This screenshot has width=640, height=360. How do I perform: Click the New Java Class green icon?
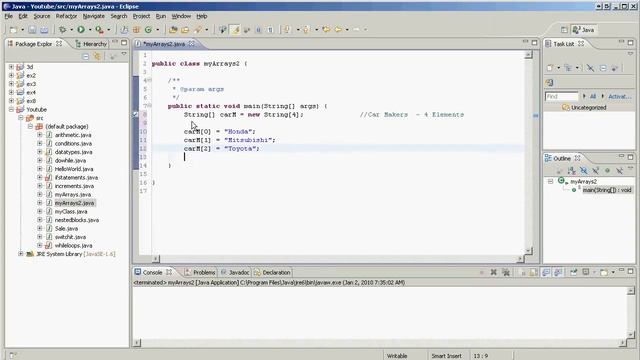click(148, 30)
